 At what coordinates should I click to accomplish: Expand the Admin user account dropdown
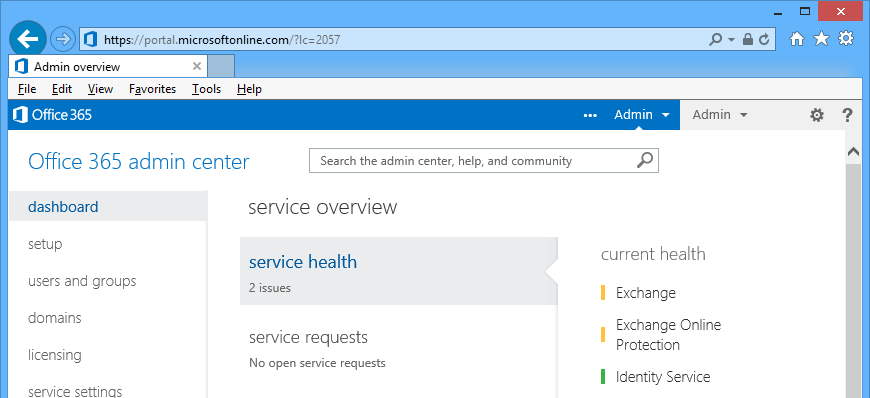point(720,115)
